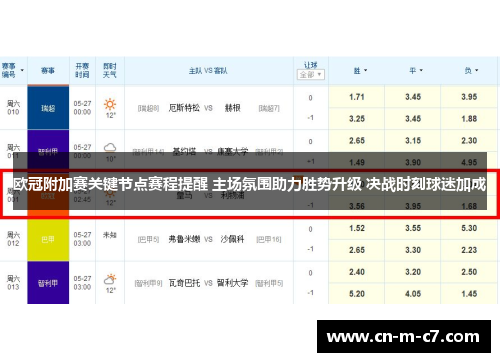The height and width of the screenshot is (362, 500).
Task: Select draw odds 3.20 for match 013
Action: (x=413, y=272)
